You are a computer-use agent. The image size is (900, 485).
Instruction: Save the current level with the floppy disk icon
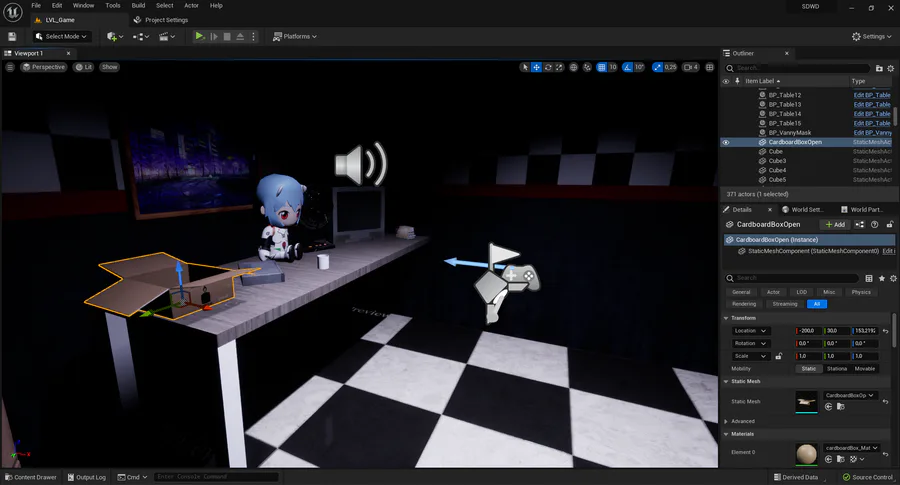click(12, 36)
